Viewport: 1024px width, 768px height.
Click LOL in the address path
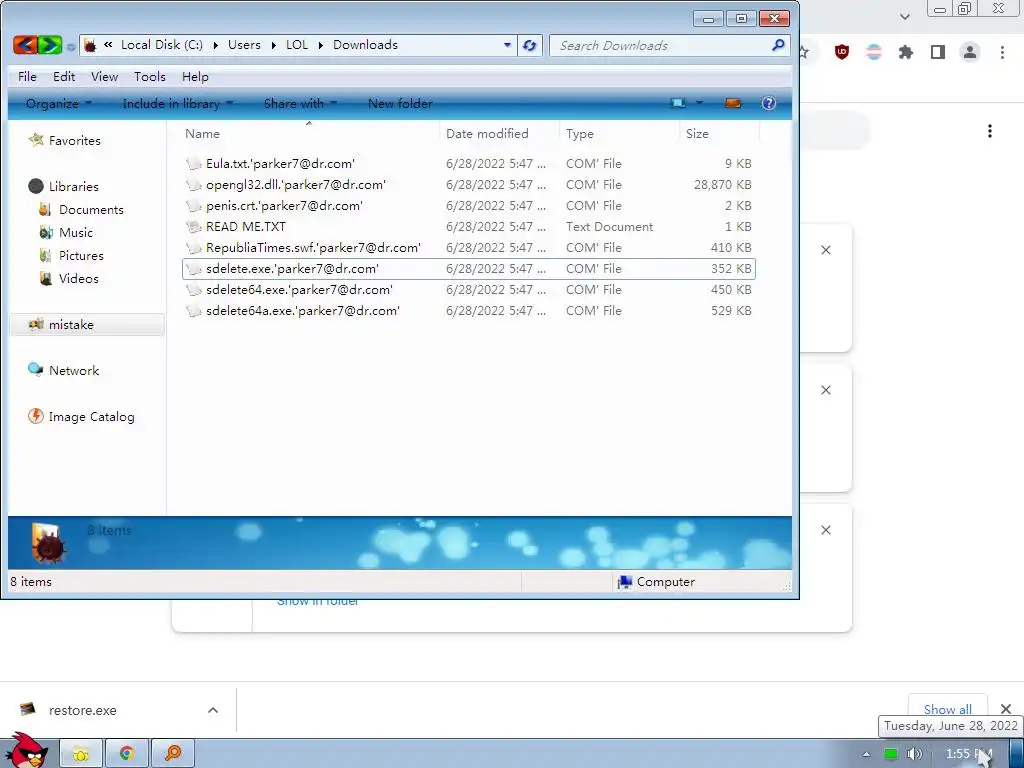[x=296, y=45]
